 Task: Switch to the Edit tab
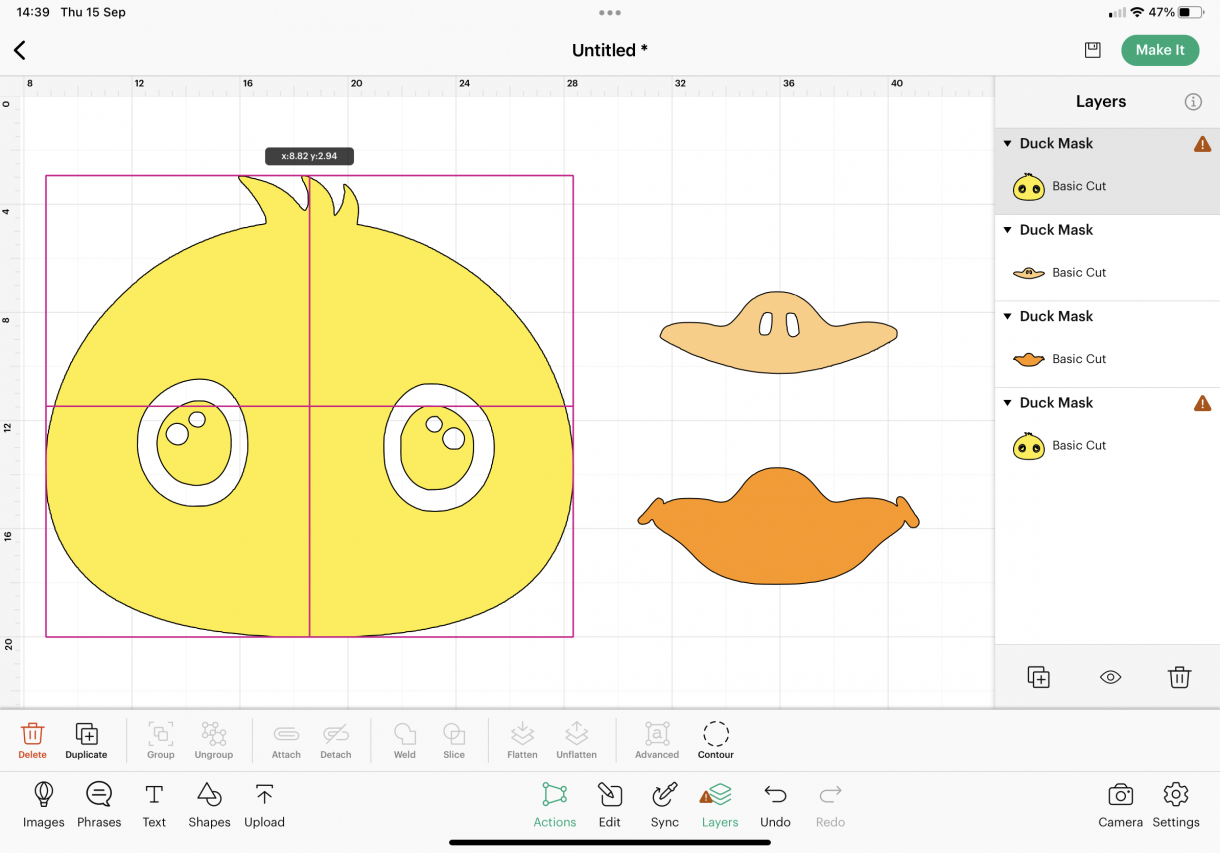coord(610,805)
